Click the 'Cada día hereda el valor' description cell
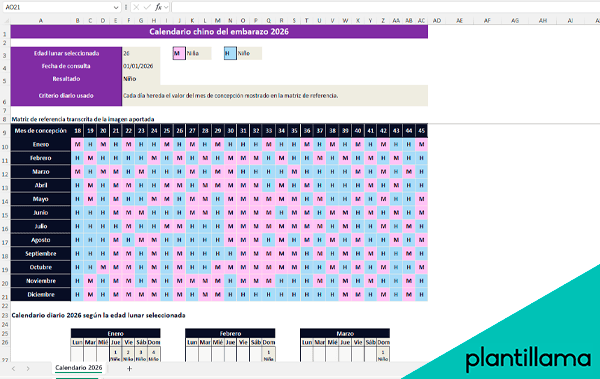This screenshot has height=379, width=600. 275,96
